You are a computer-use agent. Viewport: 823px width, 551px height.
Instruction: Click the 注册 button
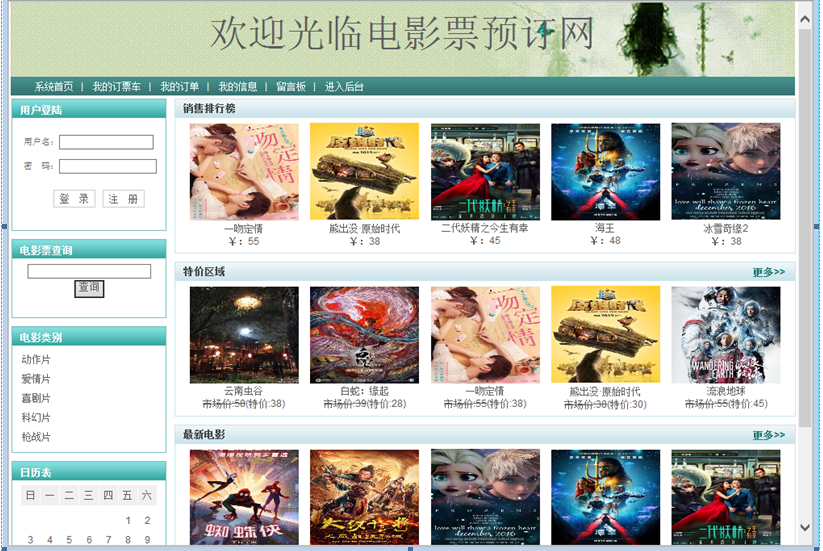(x=123, y=199)
